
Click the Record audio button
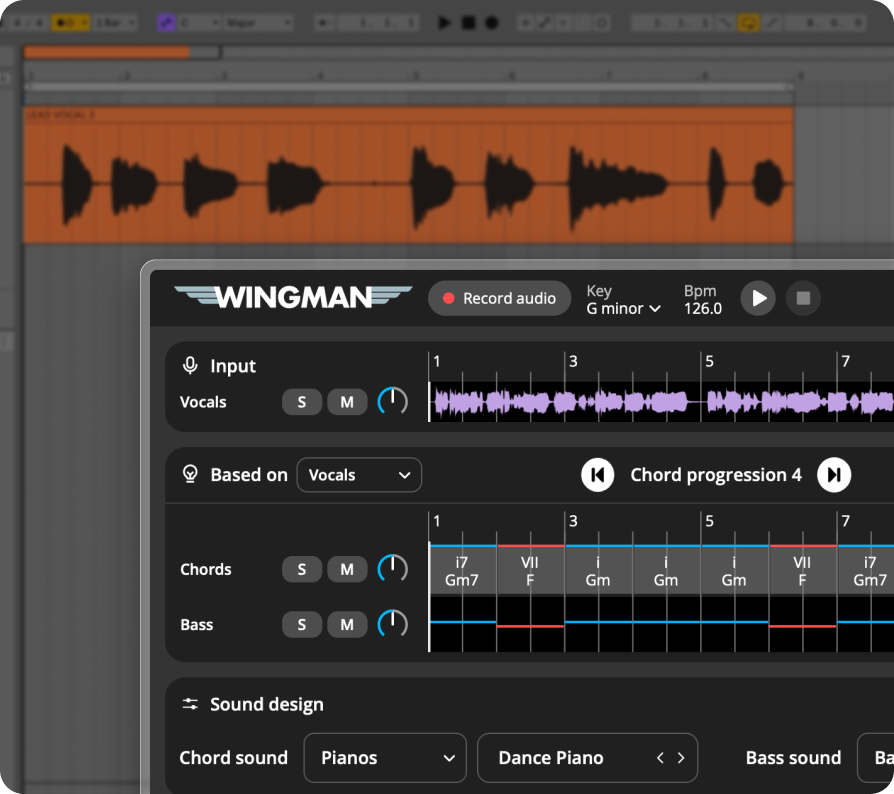(499, 298)
